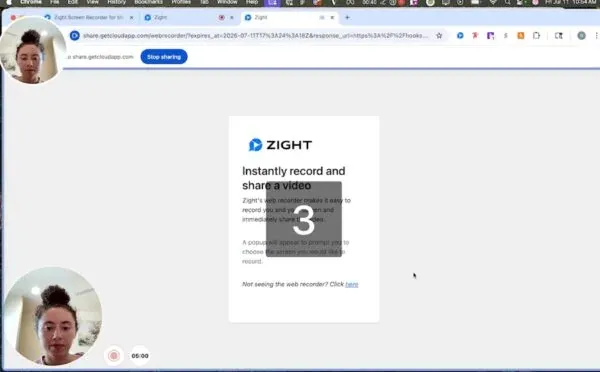Viewport: 600px width, 372px height.
Task: Open the Chrome extensions puzzle menu
Action: (x=536, y=36)
